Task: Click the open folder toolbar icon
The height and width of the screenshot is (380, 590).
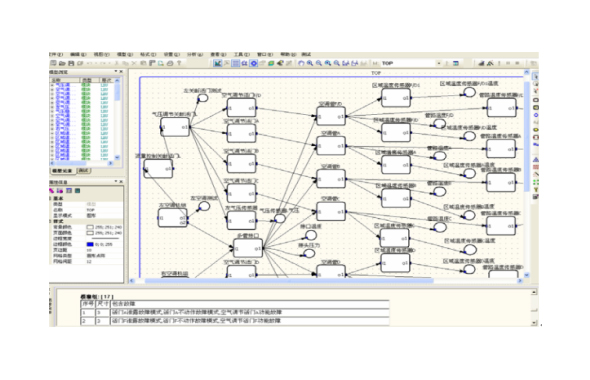Action: [x=62, y=63]
